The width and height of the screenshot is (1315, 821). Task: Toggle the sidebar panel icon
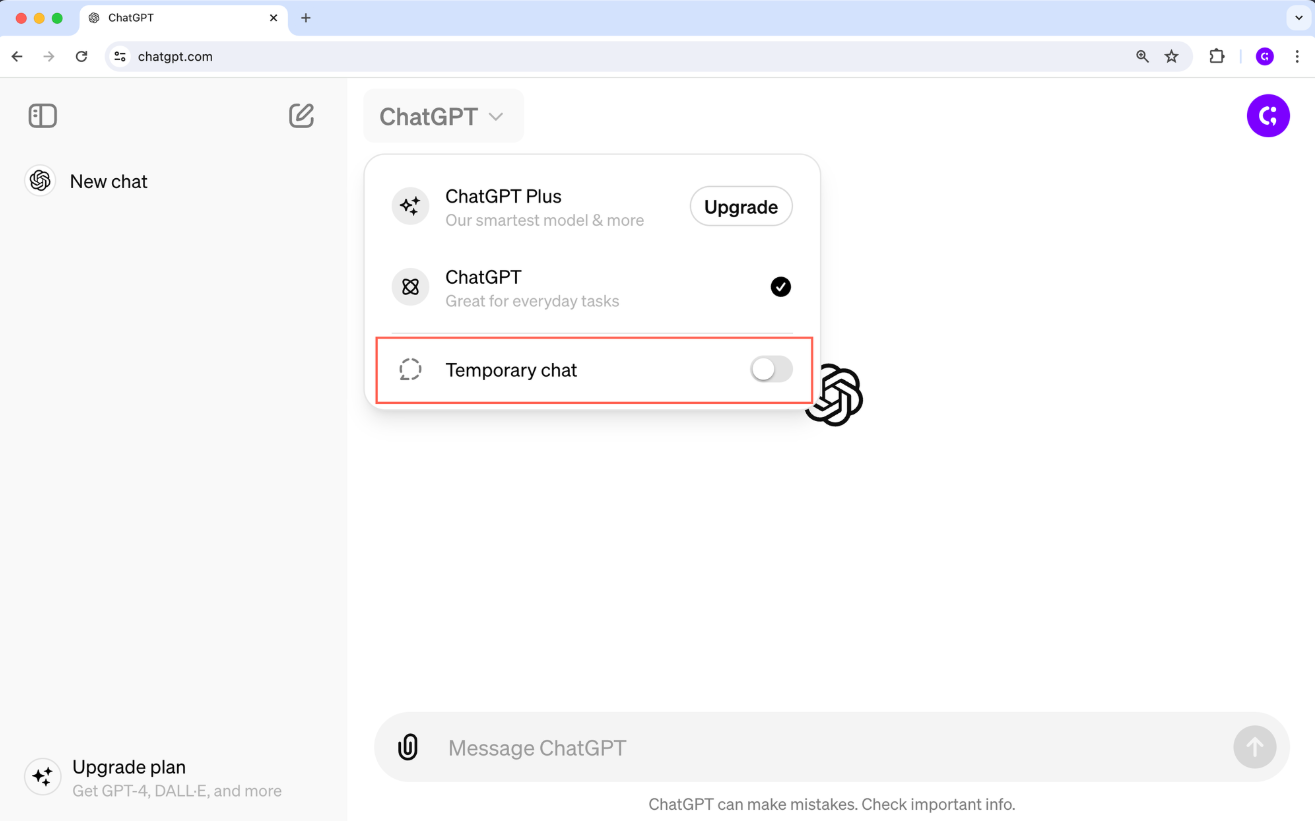pyautogui.click(x=43, y=116)
